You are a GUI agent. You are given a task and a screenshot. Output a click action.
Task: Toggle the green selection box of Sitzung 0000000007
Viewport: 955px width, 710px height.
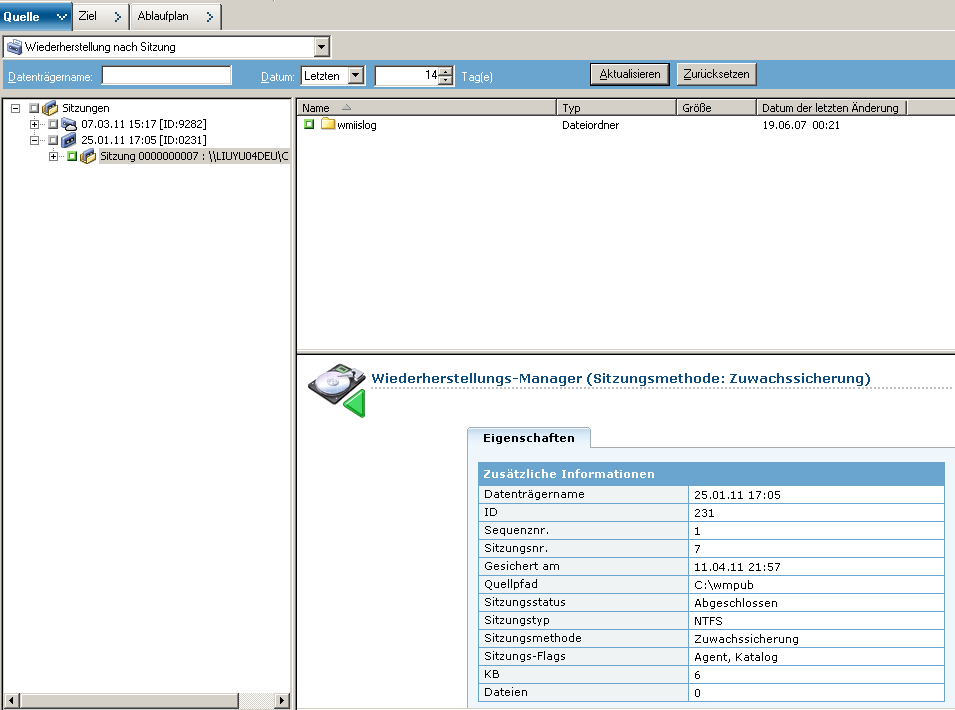(72, 157)
